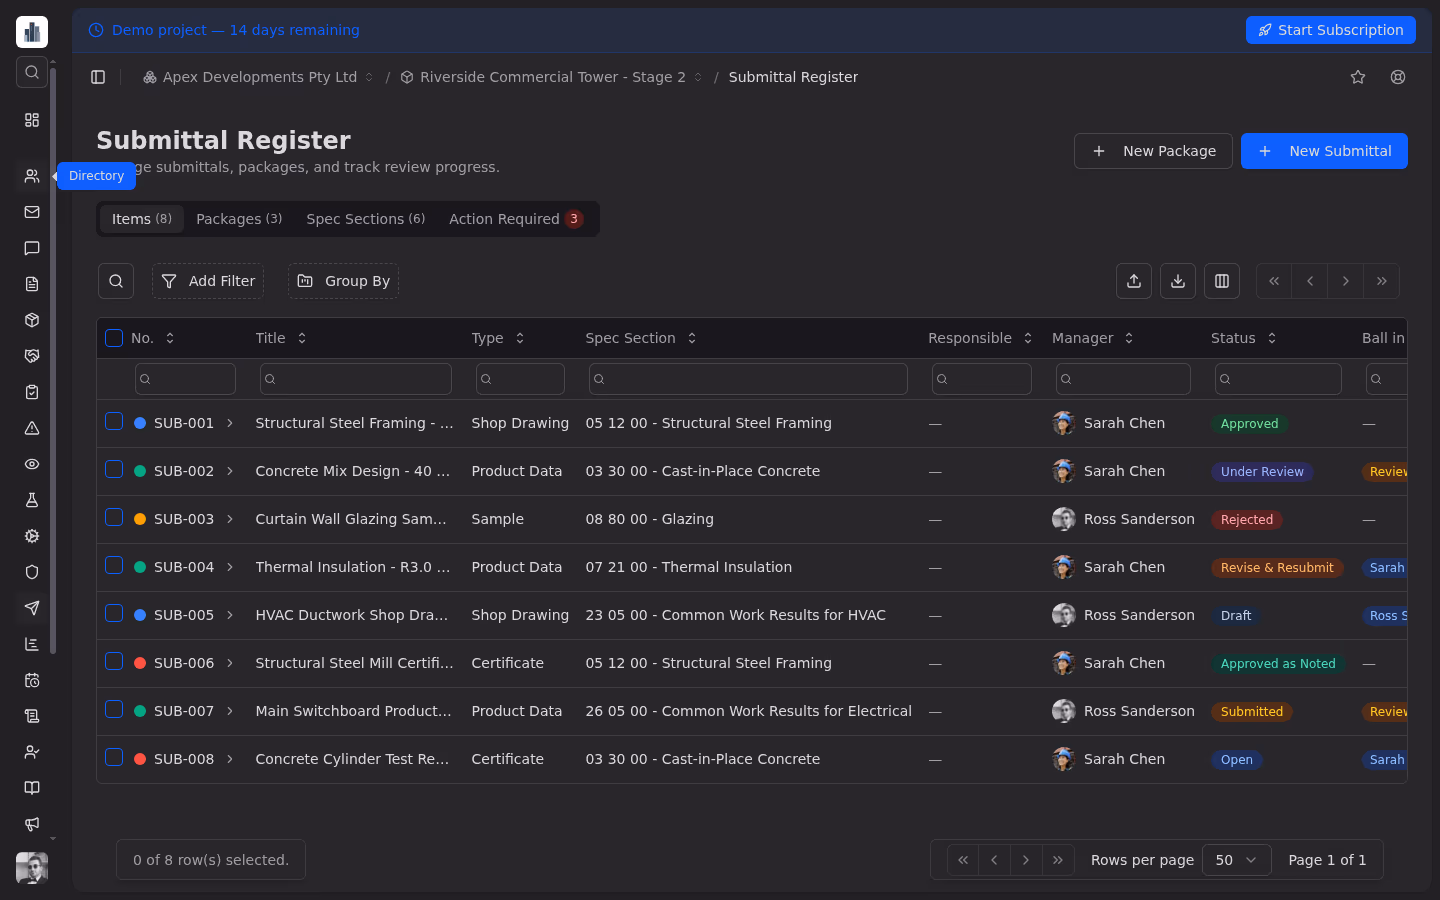Click the download icon above the table
Viewport: 1440px width, 900px height.
point(1177,281)
